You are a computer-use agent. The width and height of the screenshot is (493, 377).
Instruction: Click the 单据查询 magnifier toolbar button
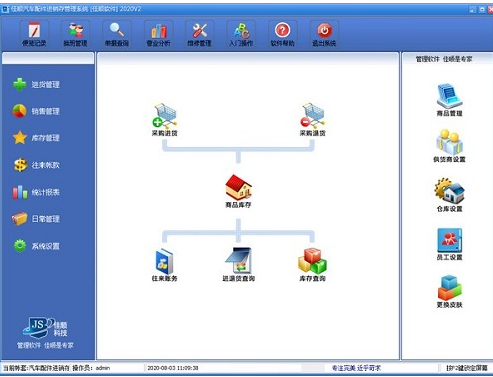click(x=117, y=34)
